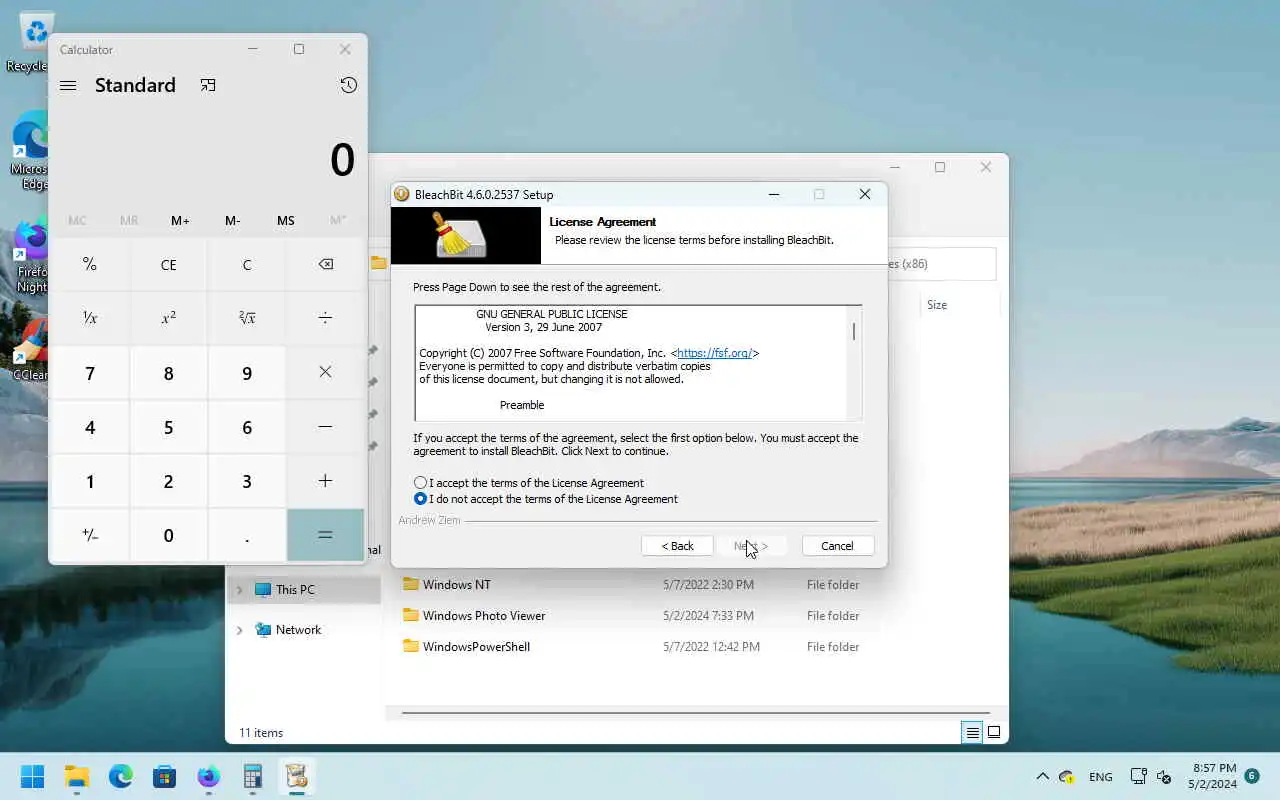Show hidden system tray icons chevron
This screenshot has height=800, width=1280.
[1042, 776]
